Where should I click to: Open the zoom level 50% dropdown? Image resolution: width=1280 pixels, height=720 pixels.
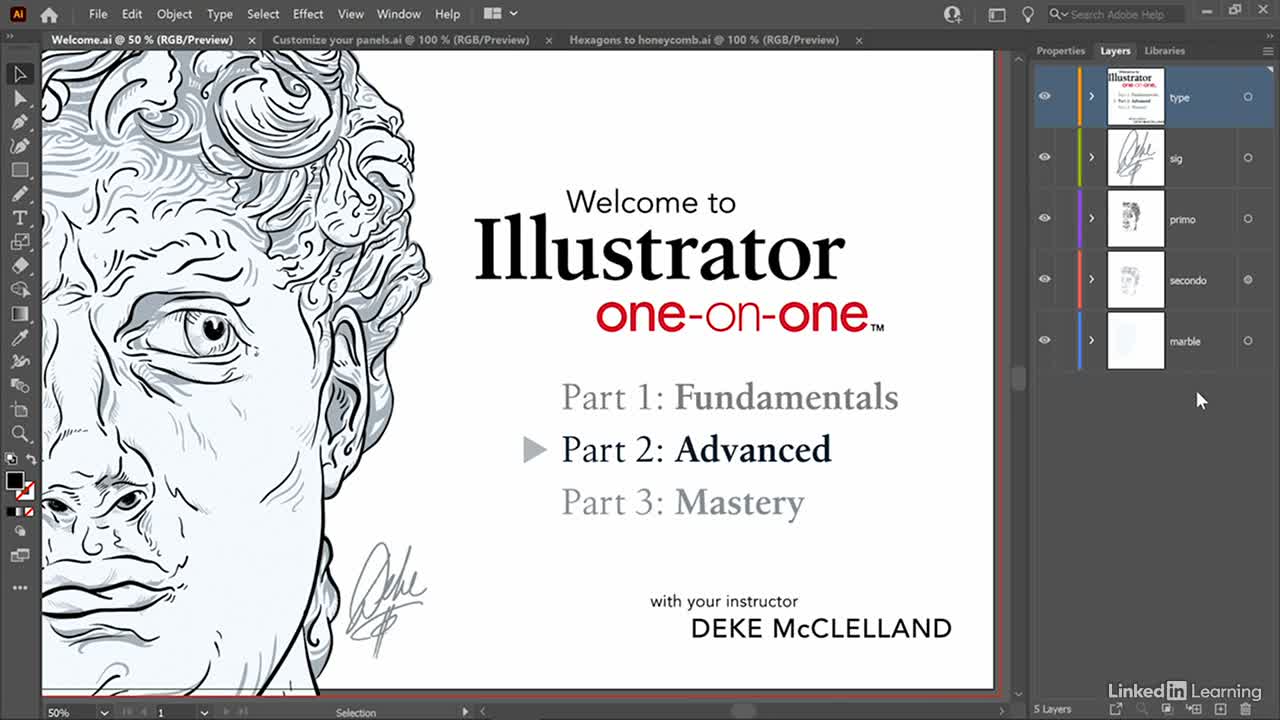(x=103, y=713)
